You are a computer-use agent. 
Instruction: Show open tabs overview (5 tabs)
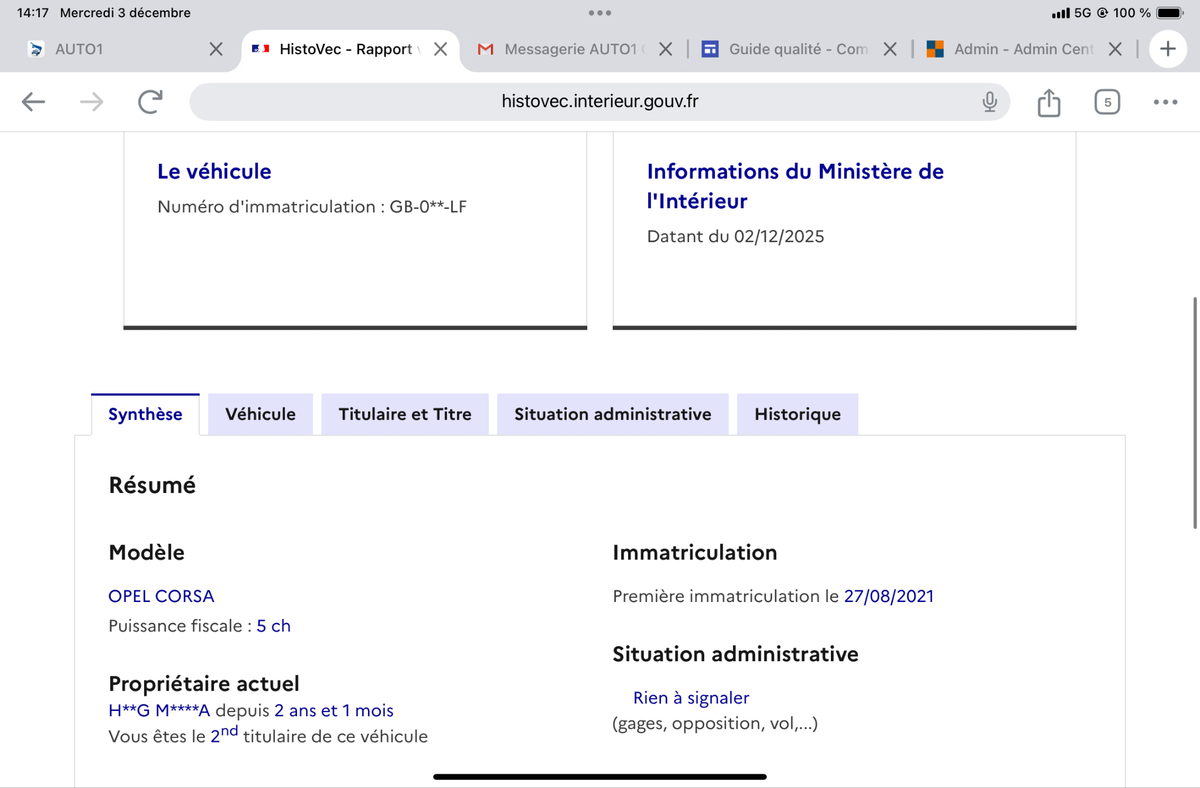coord(1107,102)
